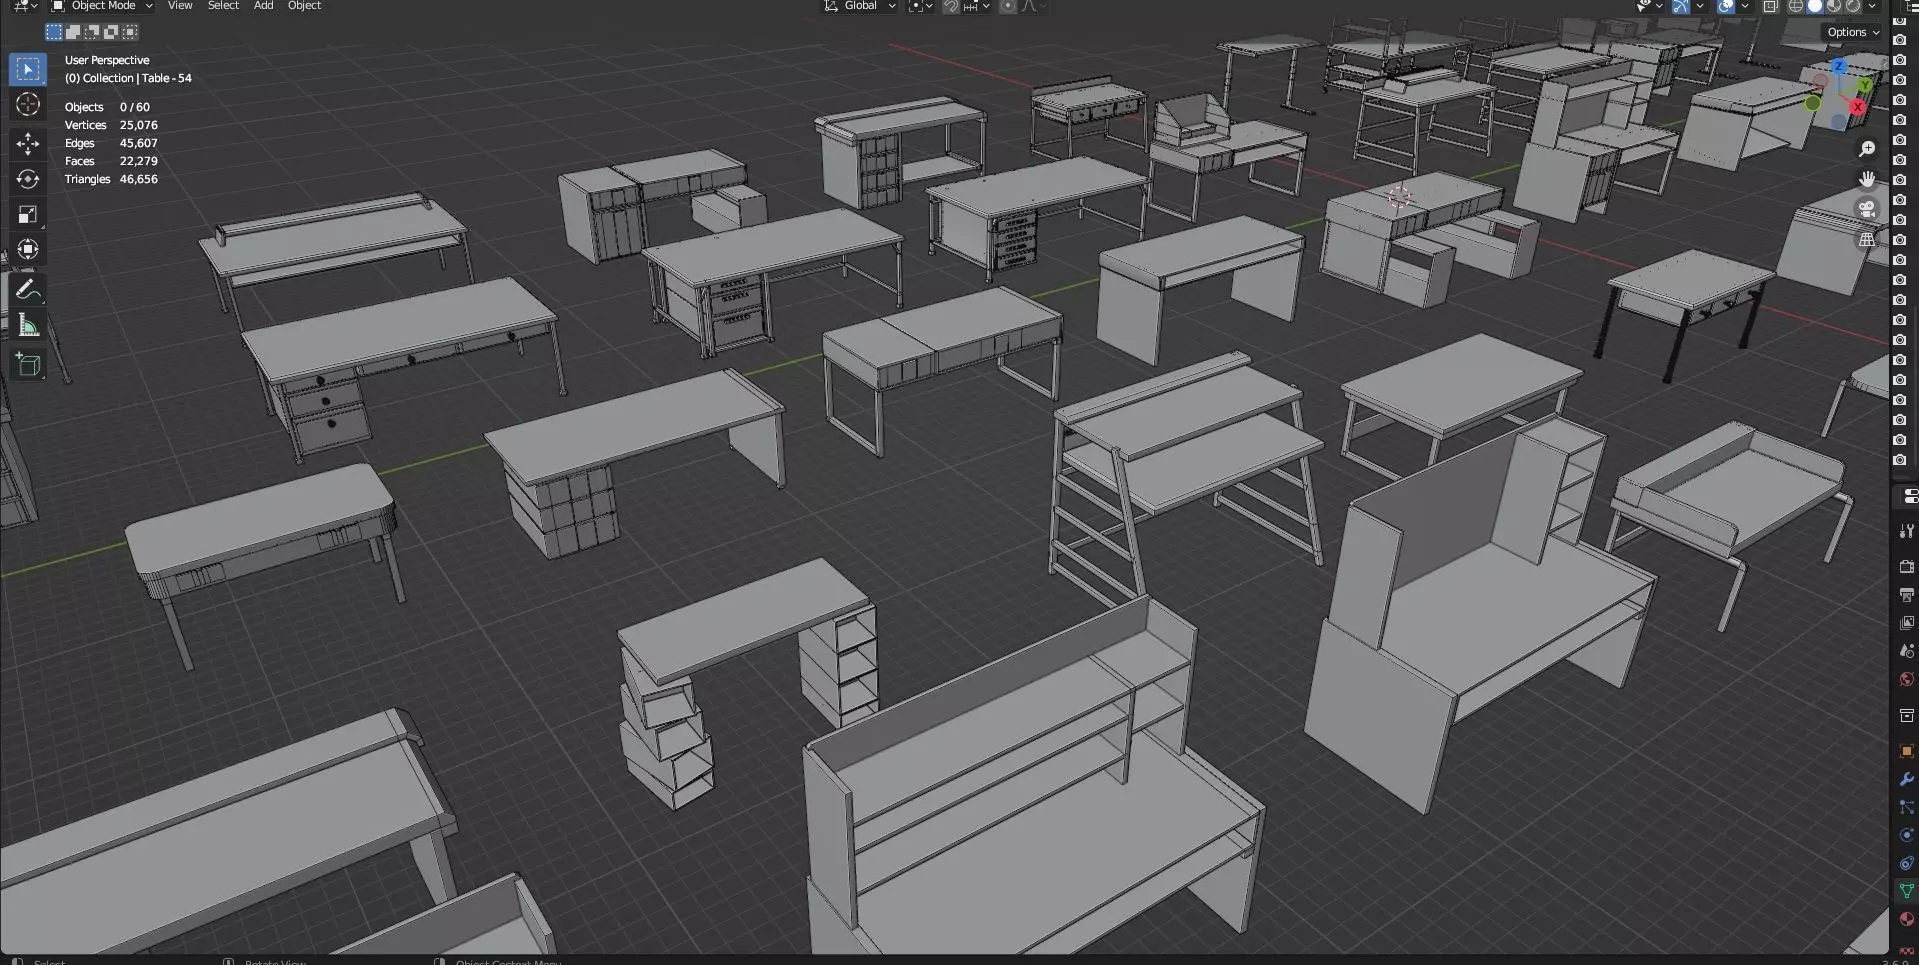
Task: Open the snapping elements dropdown
Action: (977, 6)
